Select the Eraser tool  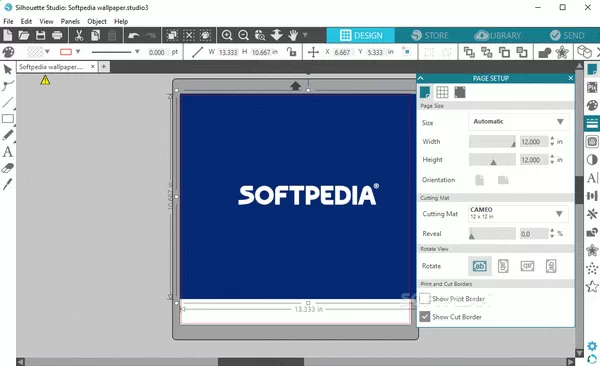(8, 168)
